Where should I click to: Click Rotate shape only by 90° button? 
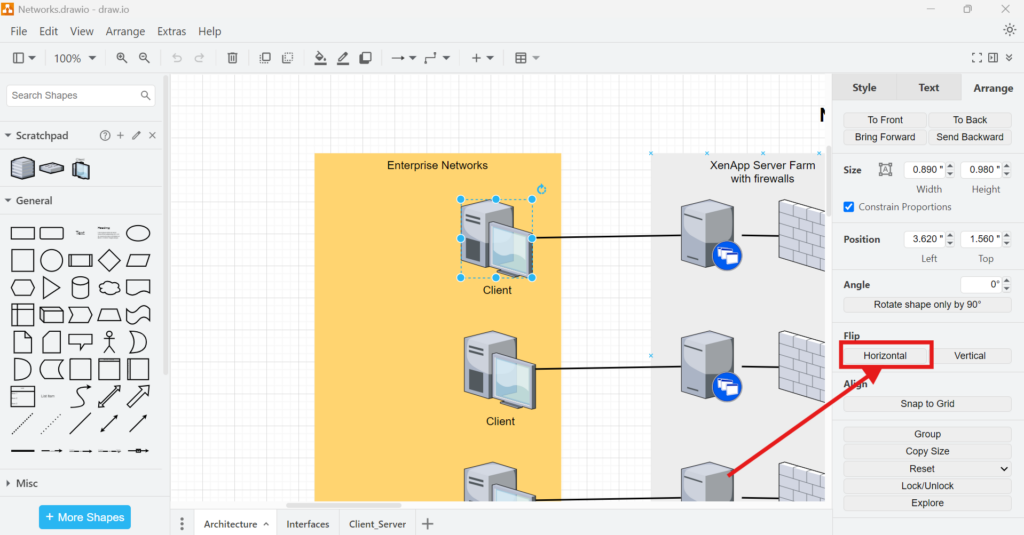click(x=927, y=304)
